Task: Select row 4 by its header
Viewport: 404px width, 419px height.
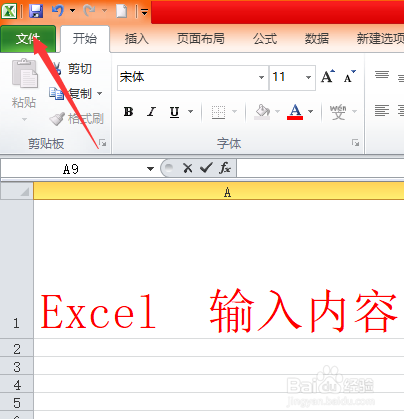Action: tap(16, 384)
